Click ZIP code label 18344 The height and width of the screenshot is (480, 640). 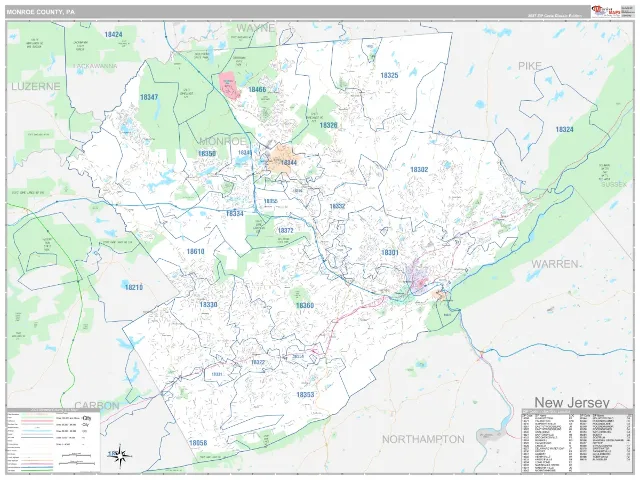pos(288,162)
